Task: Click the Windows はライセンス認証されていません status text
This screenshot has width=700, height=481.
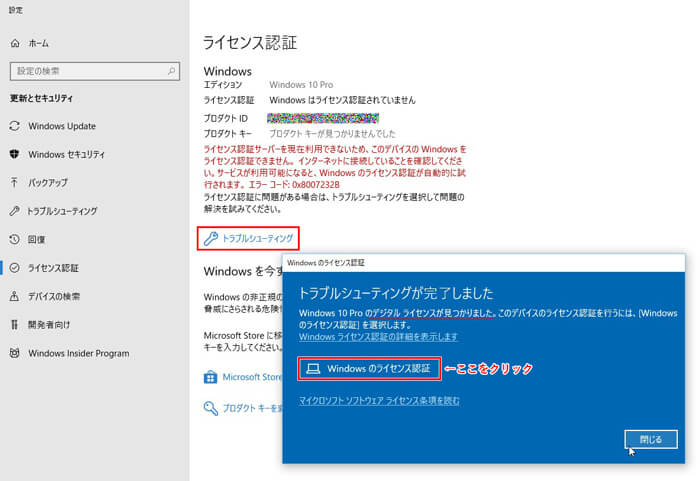Action: [x=342, y=100]
